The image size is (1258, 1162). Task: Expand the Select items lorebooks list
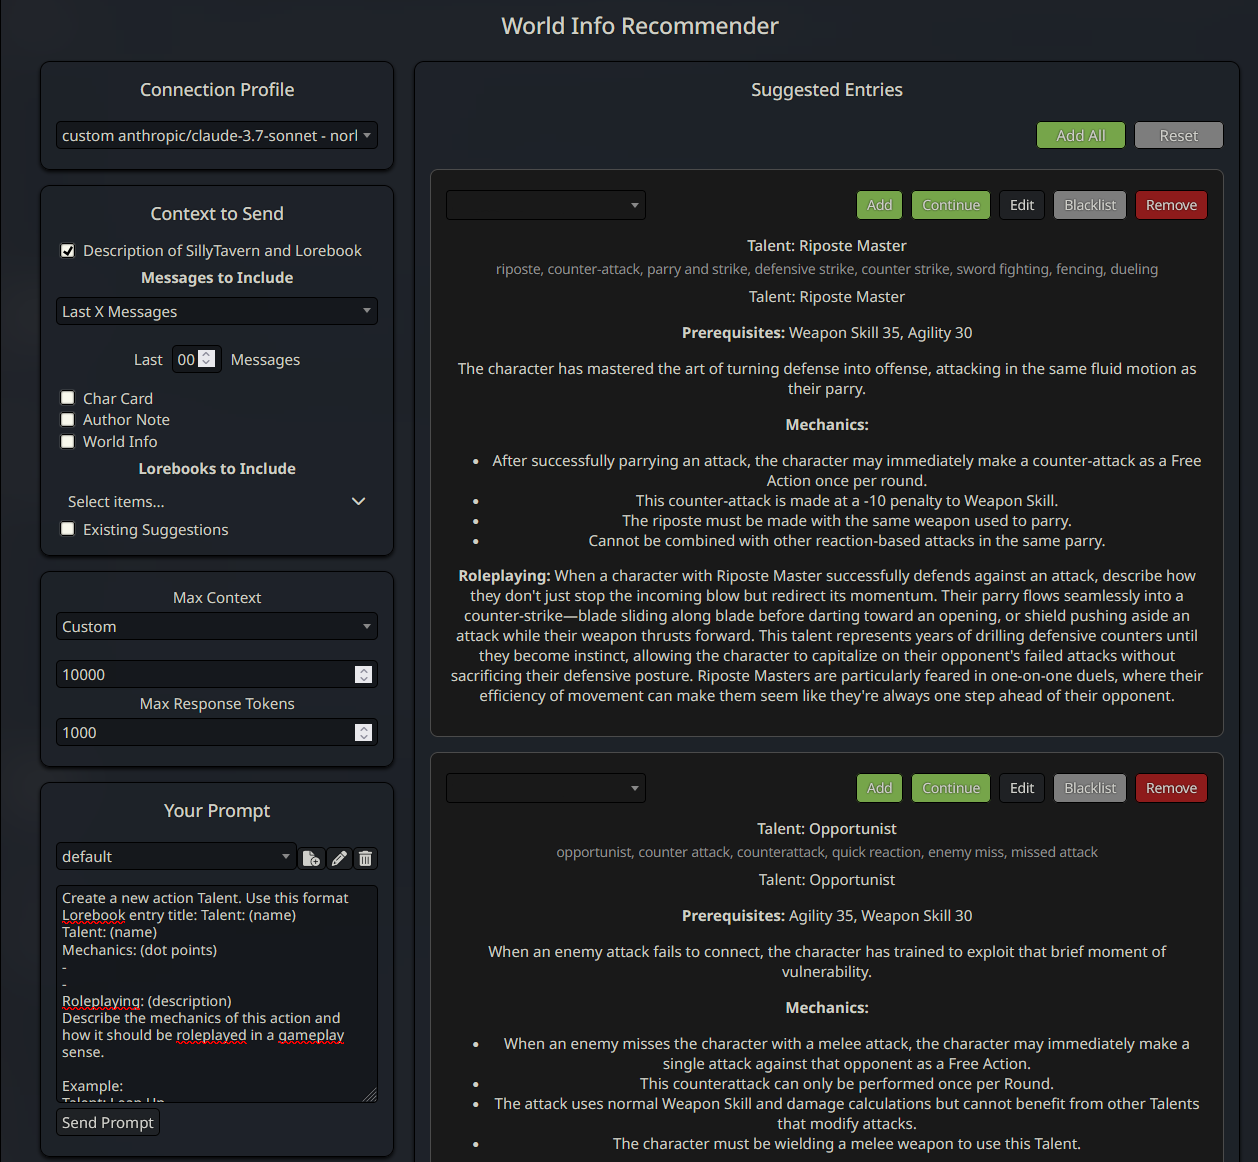tap(217, 502)
